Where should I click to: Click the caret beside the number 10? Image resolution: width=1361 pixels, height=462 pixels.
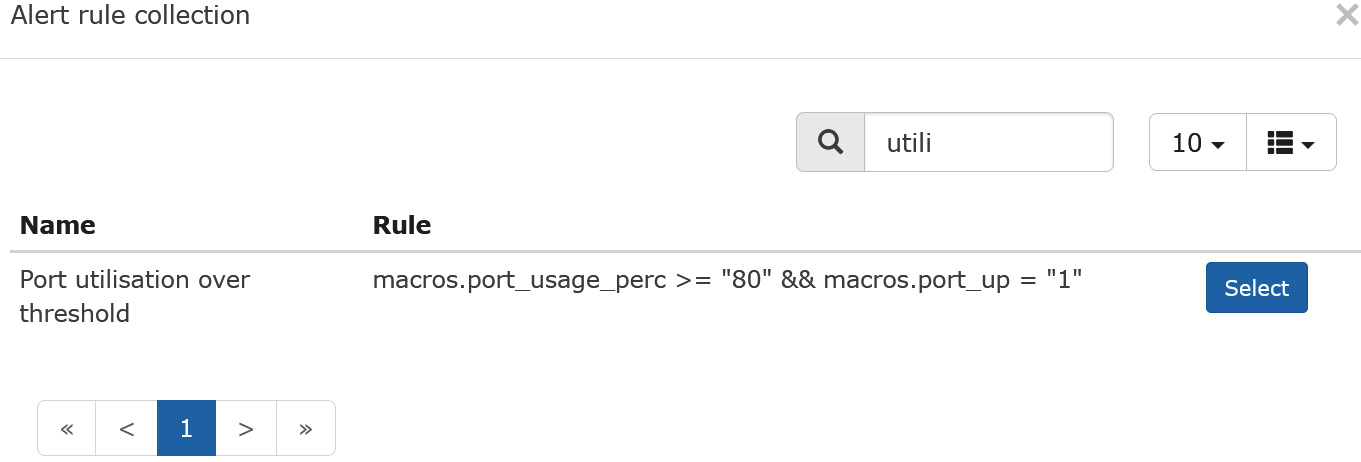pyautogui.click(x=1217, y=145)
